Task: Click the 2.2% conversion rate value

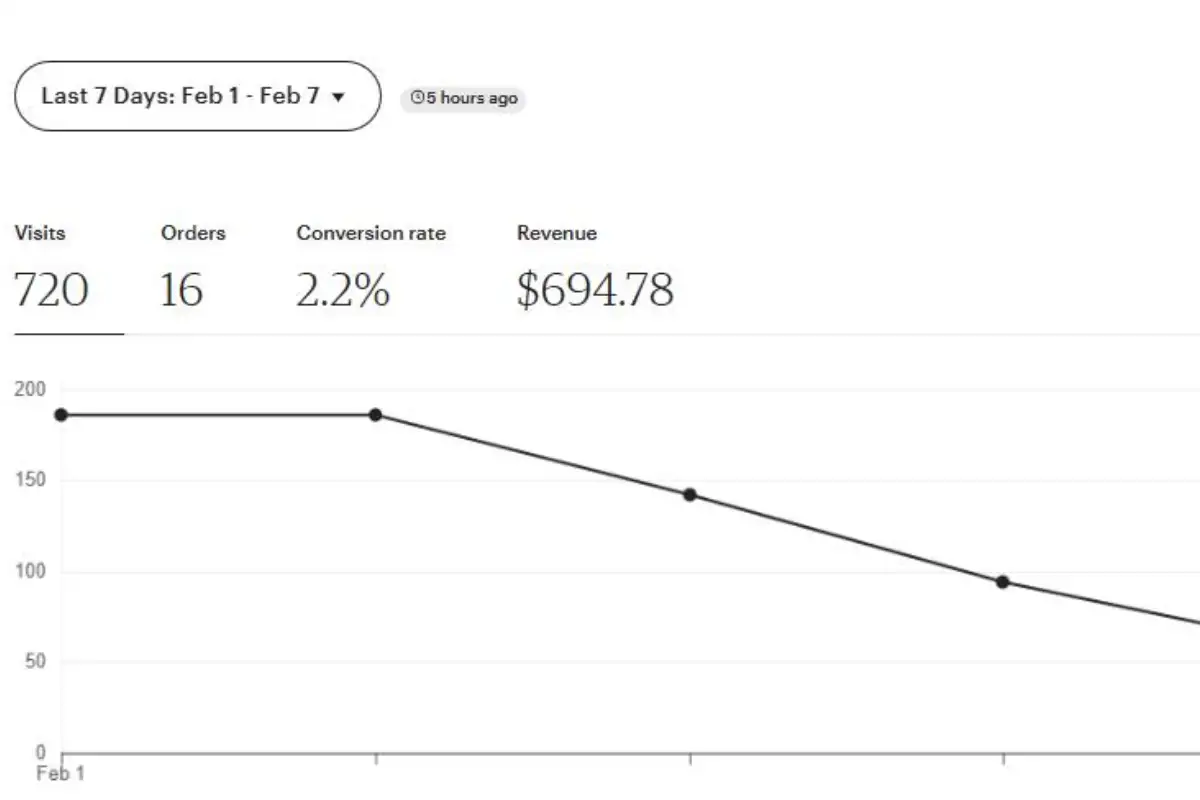Action: (343, 291)
